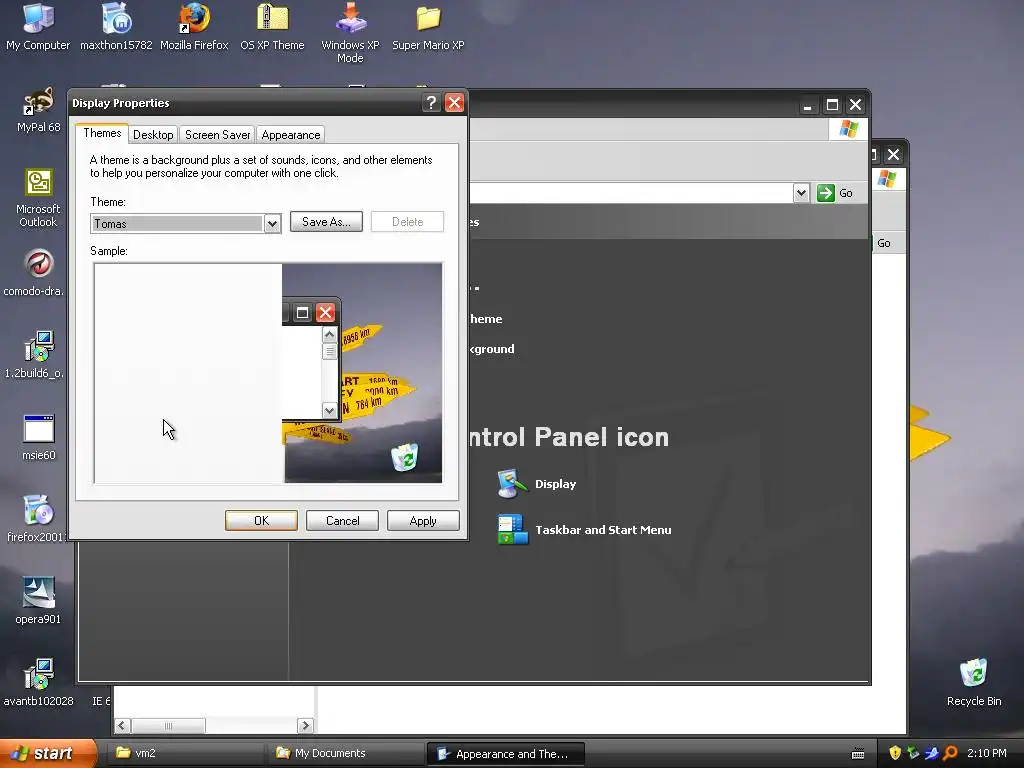Click Taskbar and Start Menu icon
1024x768 pixels.
point(512,530)
